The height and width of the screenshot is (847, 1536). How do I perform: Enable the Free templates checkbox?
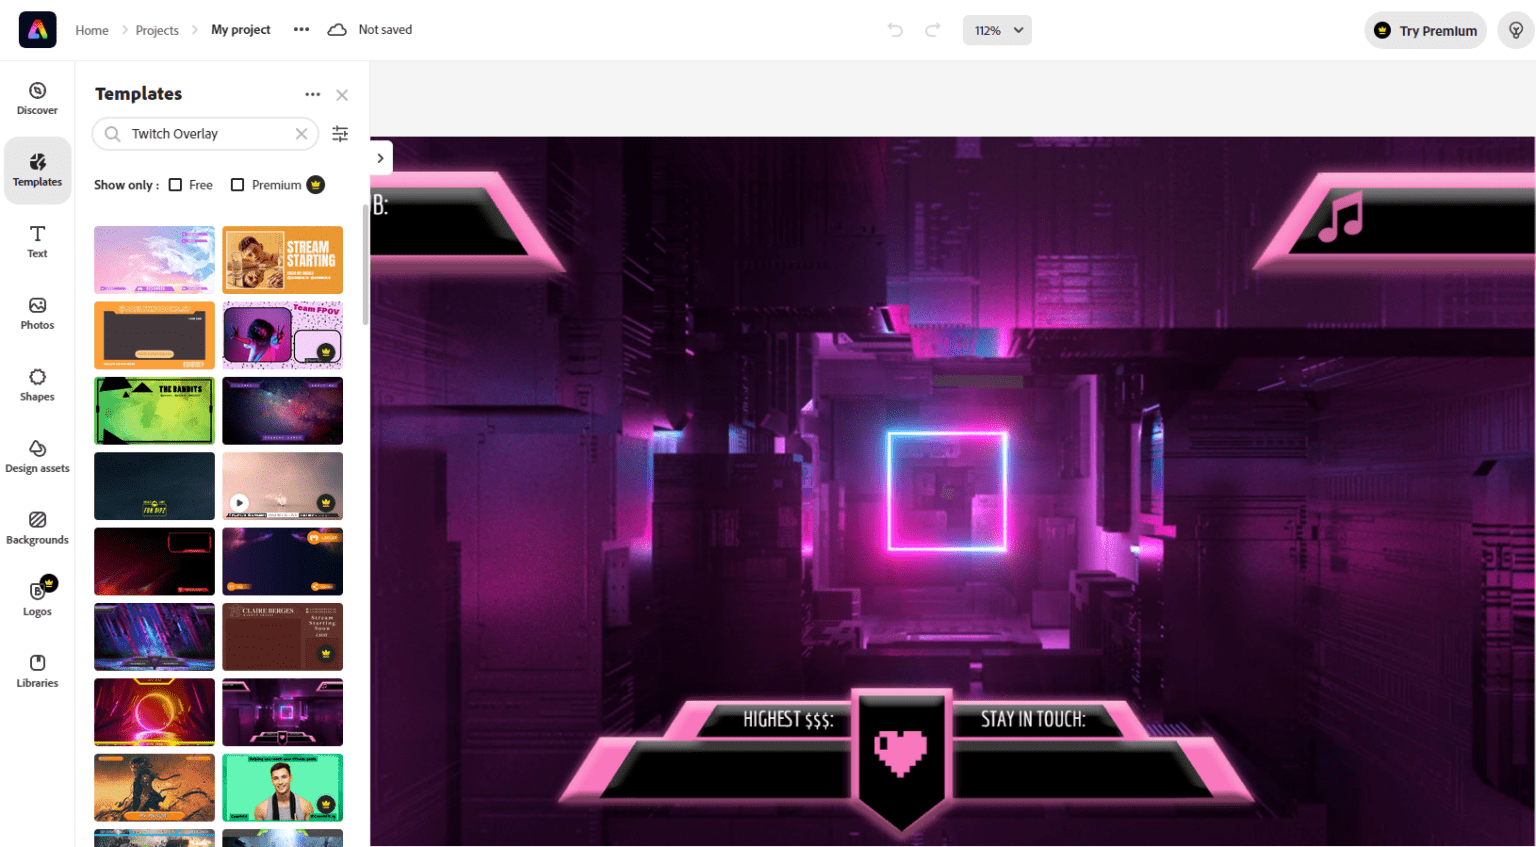point(176,184)
